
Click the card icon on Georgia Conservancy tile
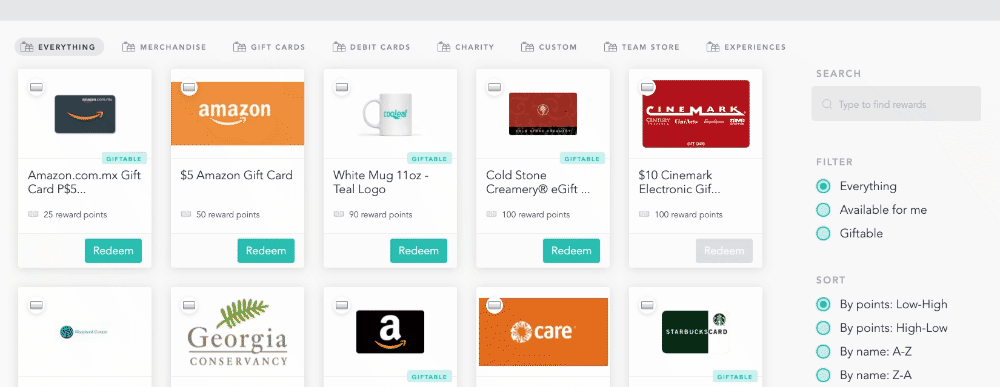pos(189,305)
